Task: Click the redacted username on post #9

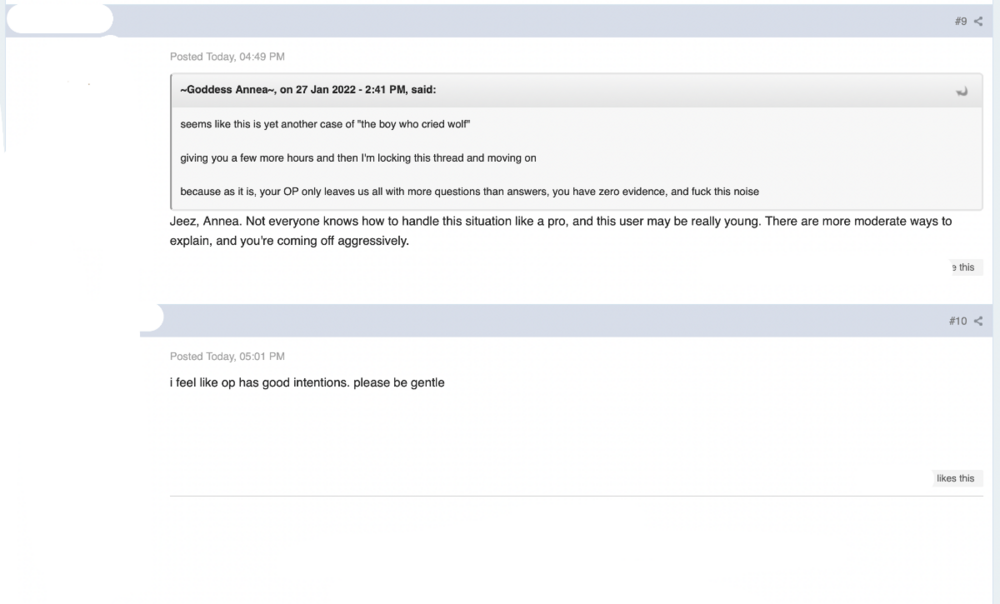Action: click(x=60, y=19)
